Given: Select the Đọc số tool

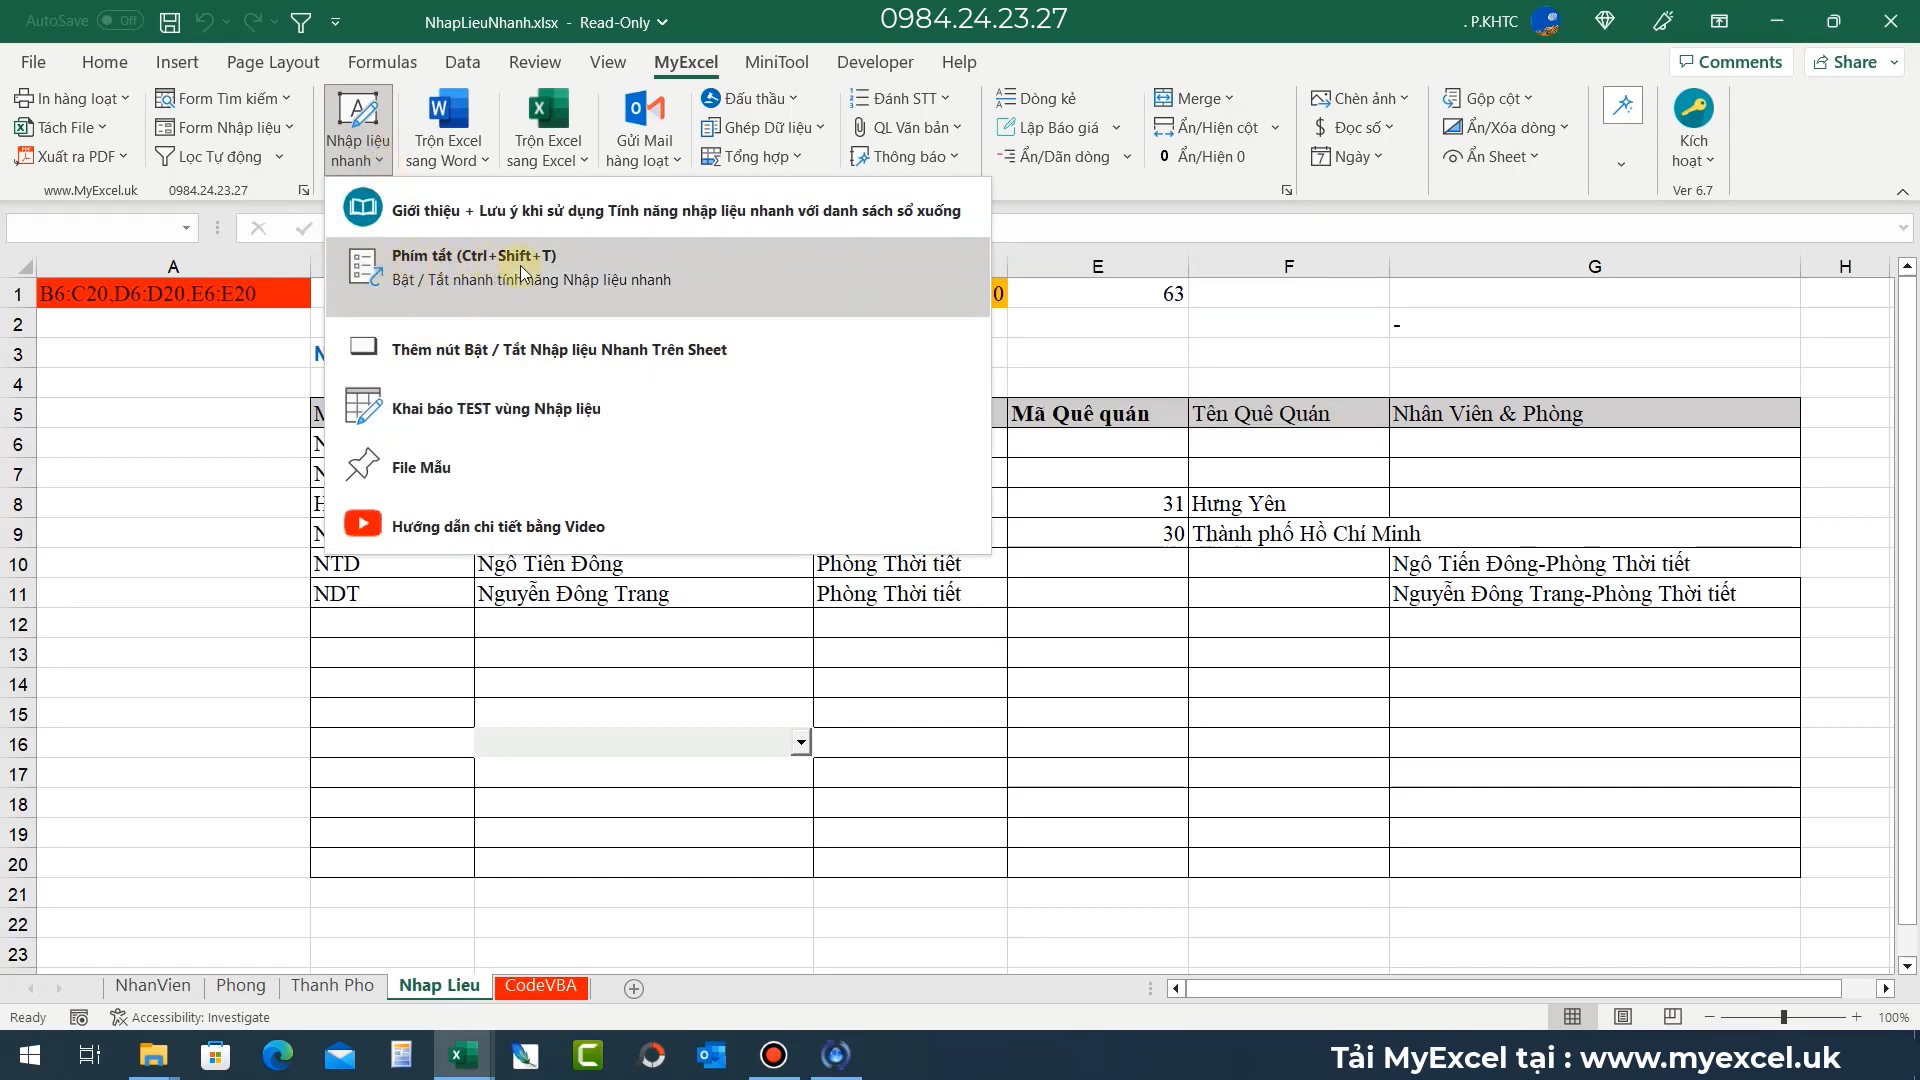Looking at the screenshot, I should pyautogui.click(x=1353, y=127).
